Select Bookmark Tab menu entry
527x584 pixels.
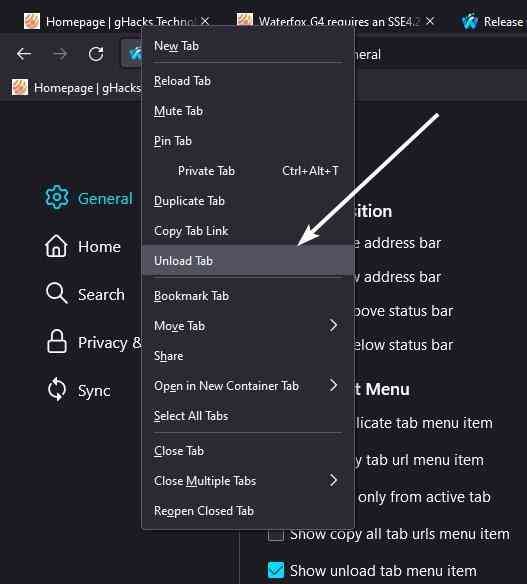tap(248, 296)
